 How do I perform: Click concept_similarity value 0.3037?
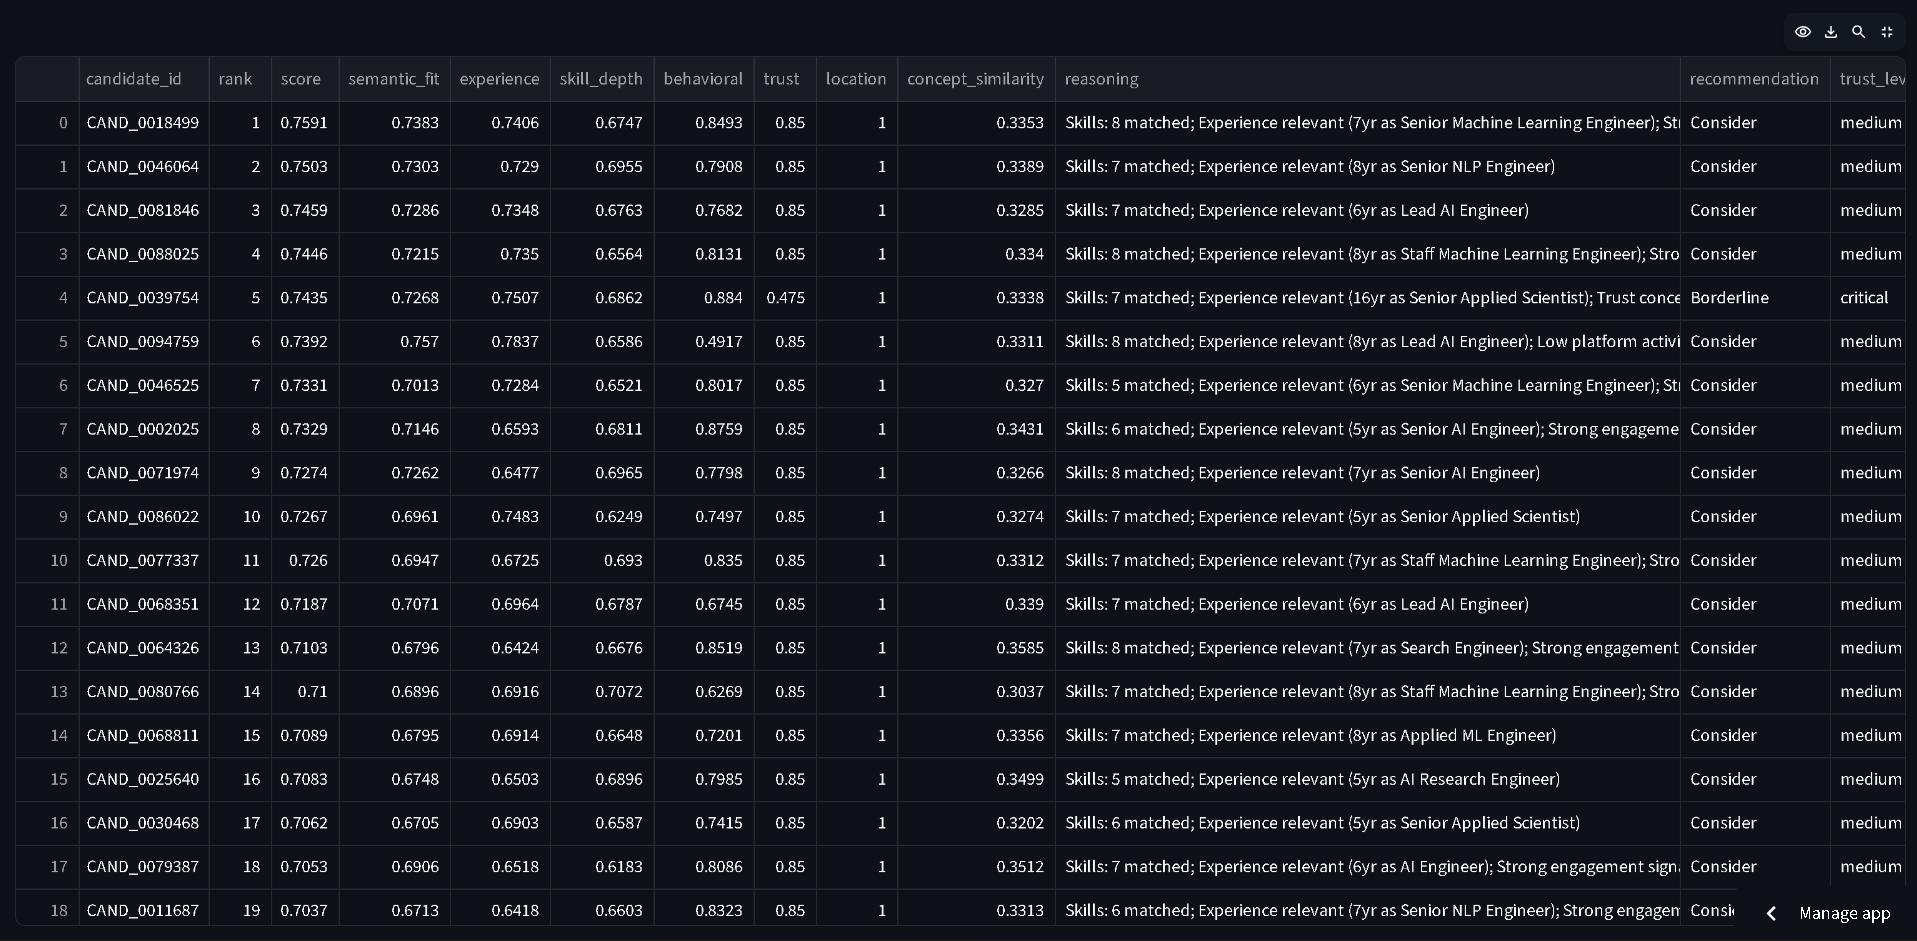click(x=976, y=692)
